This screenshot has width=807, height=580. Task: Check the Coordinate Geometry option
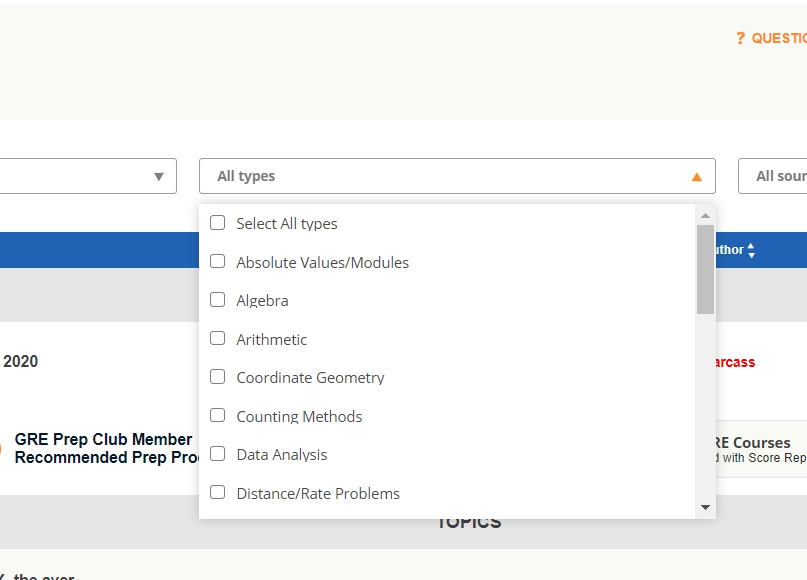(217, 377)
